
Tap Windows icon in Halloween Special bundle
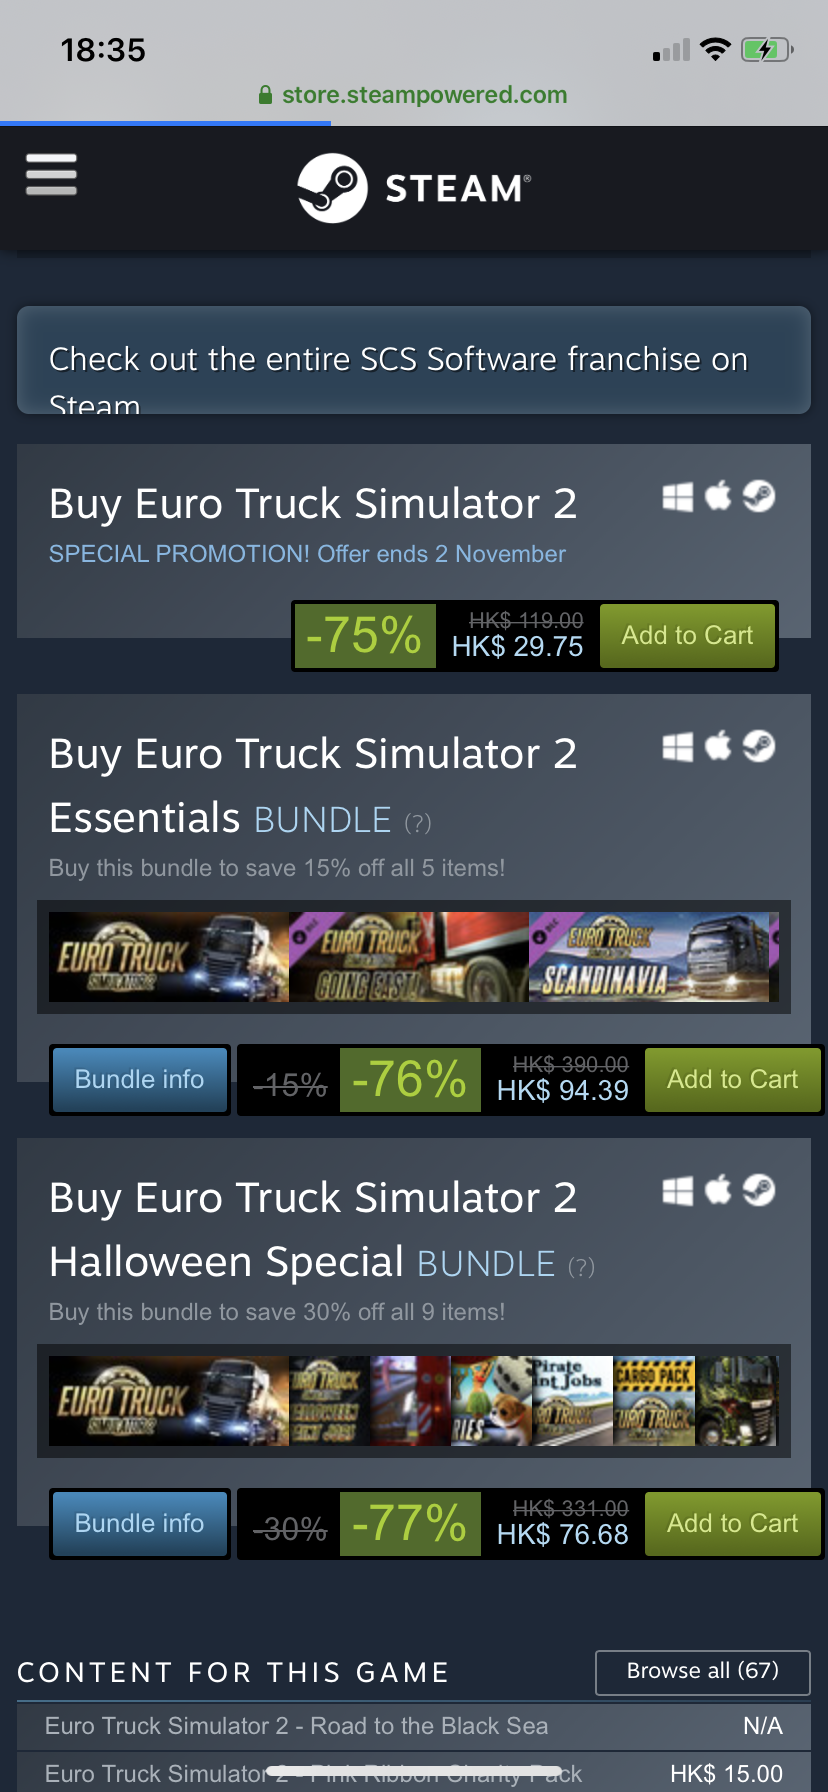pos(678,1191)
